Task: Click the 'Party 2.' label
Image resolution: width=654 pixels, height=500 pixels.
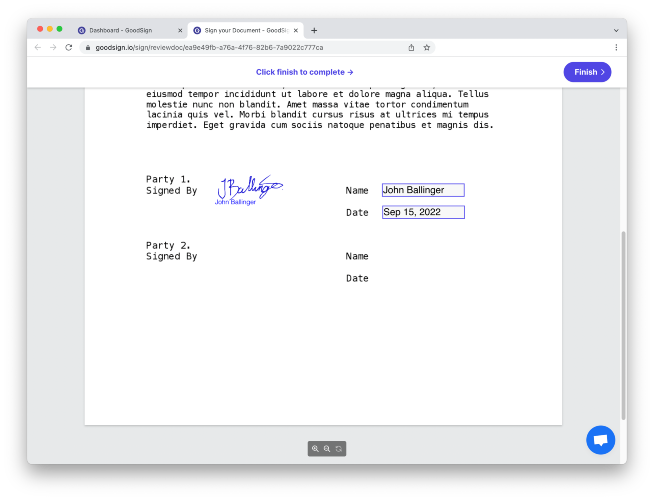Action: (168, 245)
